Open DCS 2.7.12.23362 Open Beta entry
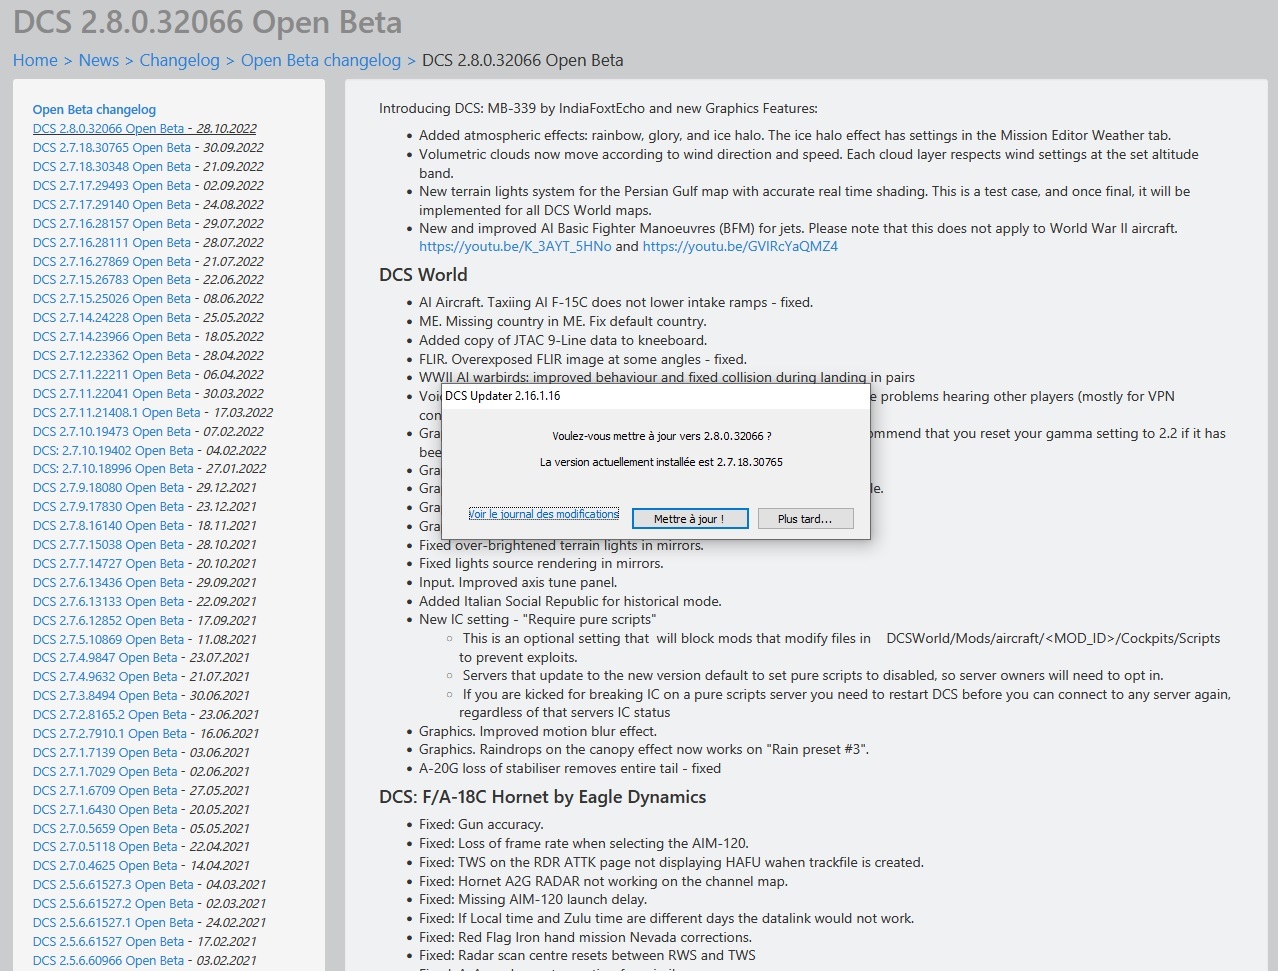 tap(111, 355)
